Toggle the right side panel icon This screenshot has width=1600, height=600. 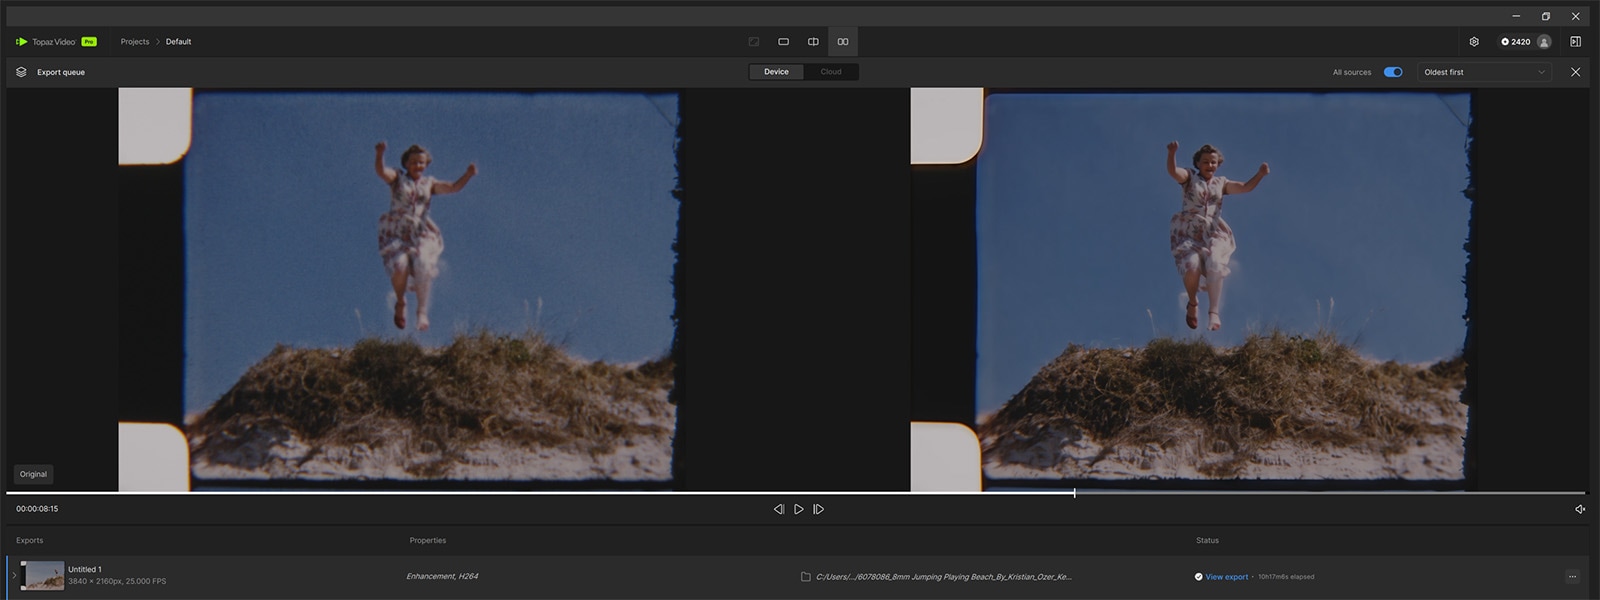(1575, 42)
